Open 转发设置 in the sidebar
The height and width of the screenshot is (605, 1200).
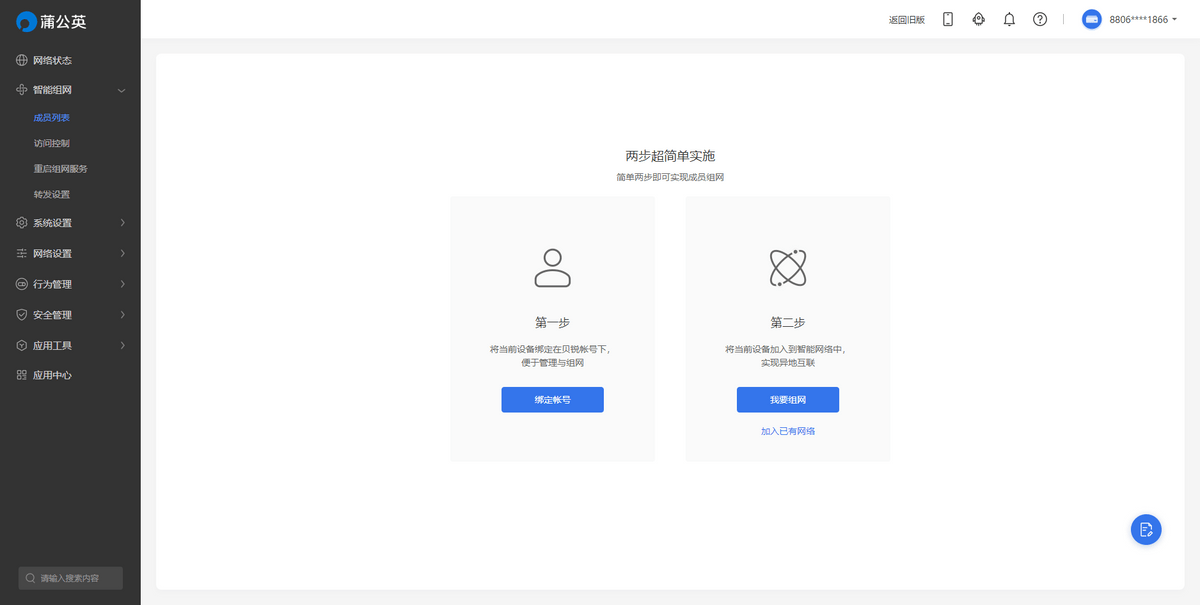(52, 194)
